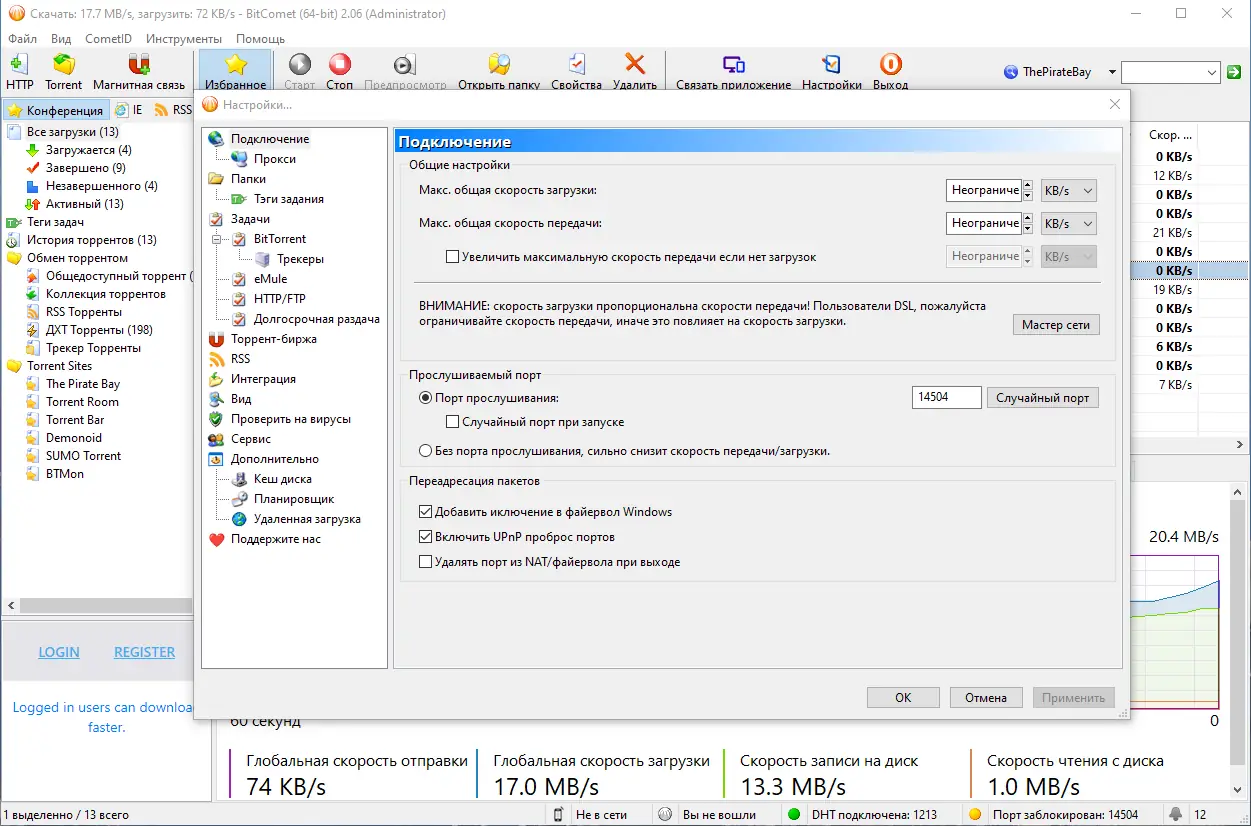Open the Помощь menu
The height and width of the screenshot is (826, 1251).
[260, 39]
